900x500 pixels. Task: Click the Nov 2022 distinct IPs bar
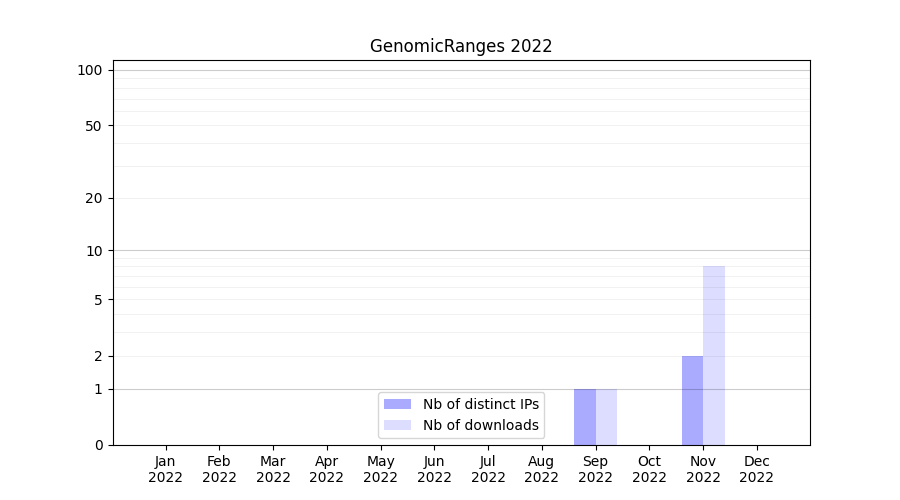[x=692, y=400]
